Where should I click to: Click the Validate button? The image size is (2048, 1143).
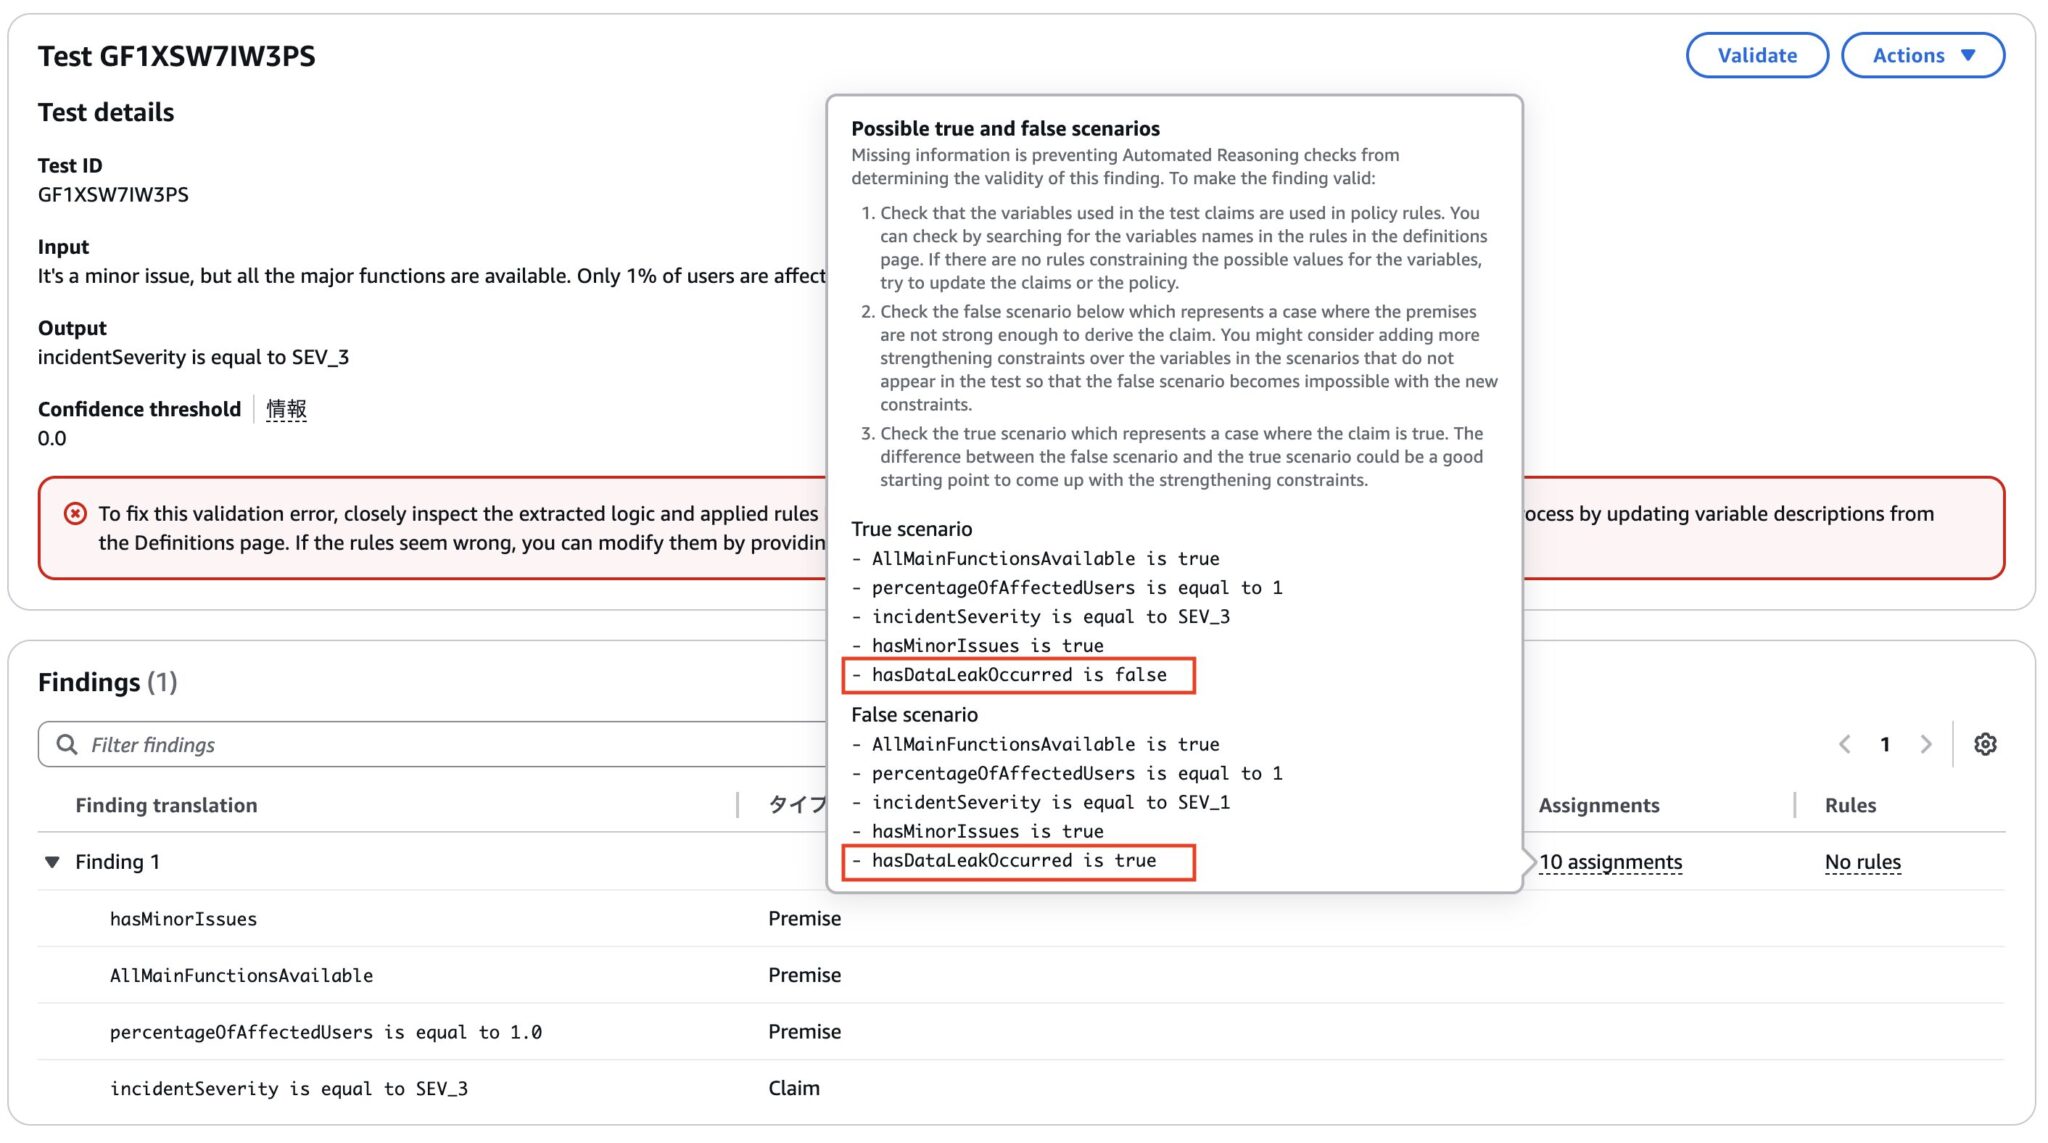(x=1757, y=55)
